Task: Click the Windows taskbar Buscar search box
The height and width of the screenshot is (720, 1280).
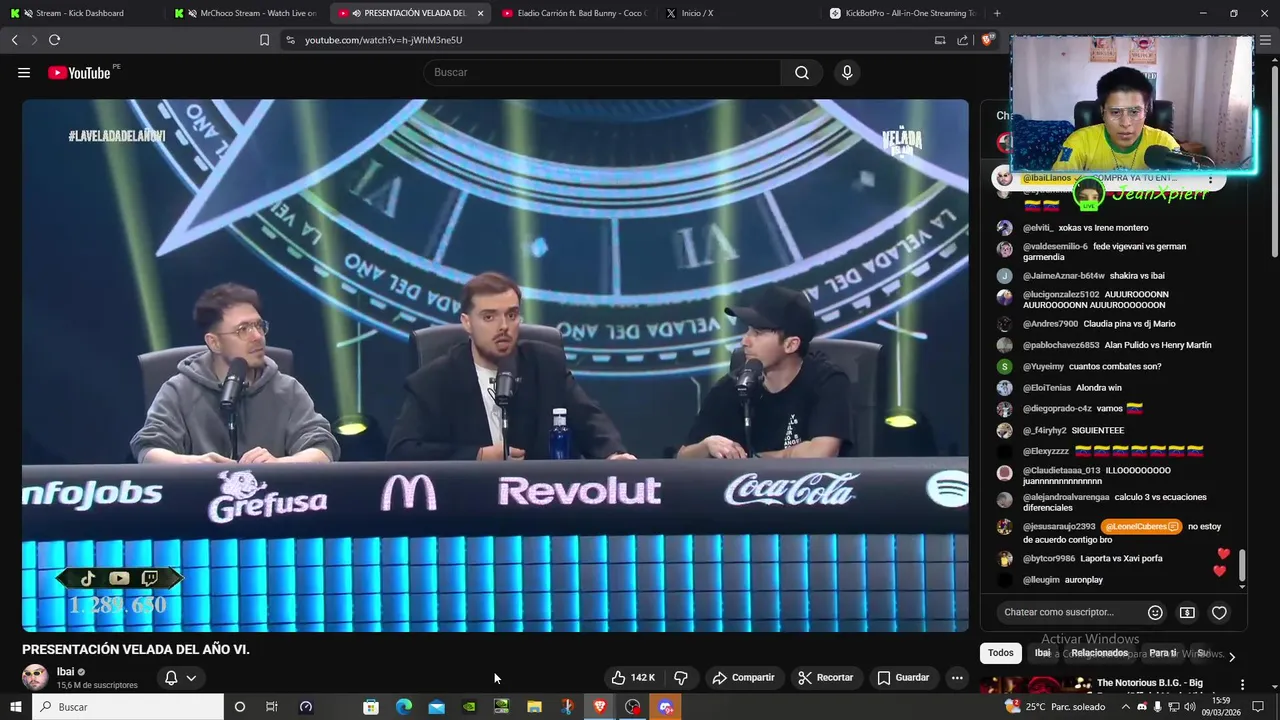Action: coord(128,707)
